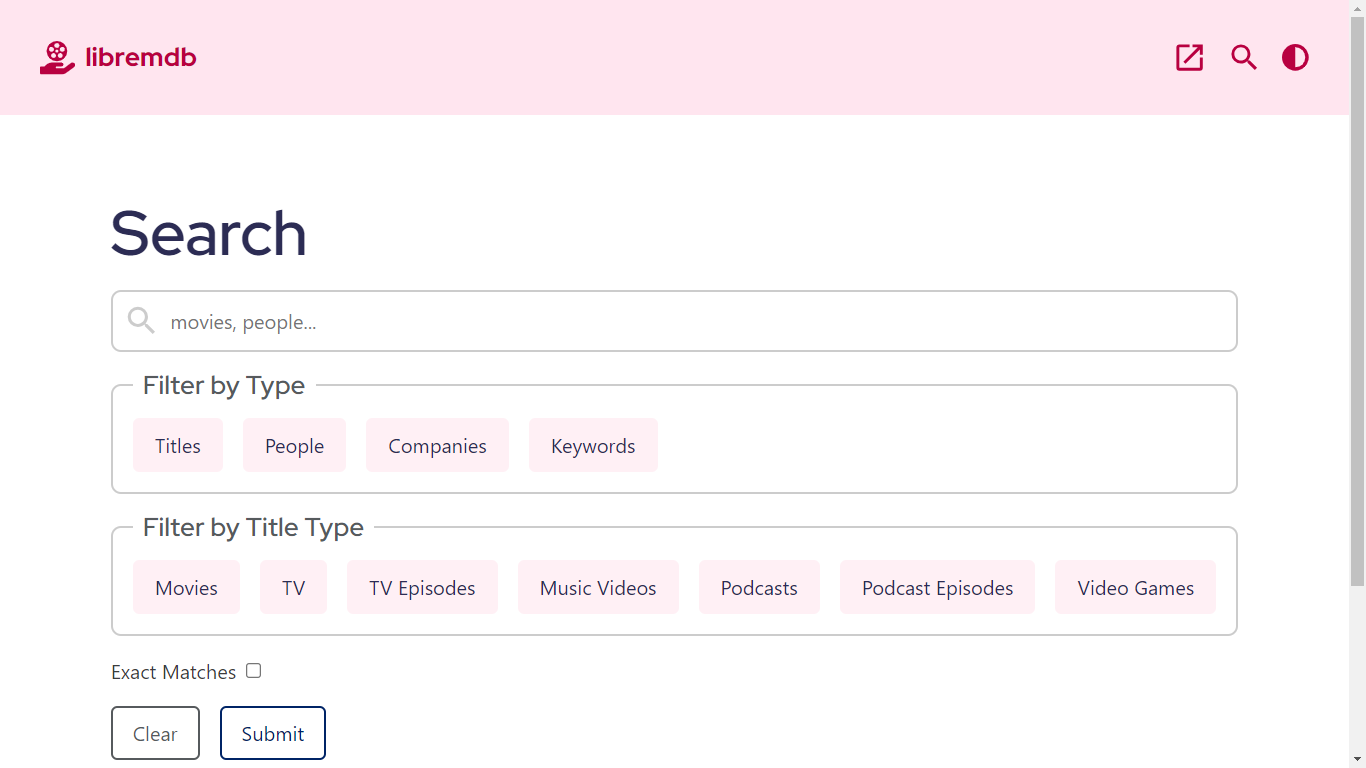The height and width of the screenshot is (768, 1366).
Task: Open the external link icon in header
Action: tap(1189, 58)
